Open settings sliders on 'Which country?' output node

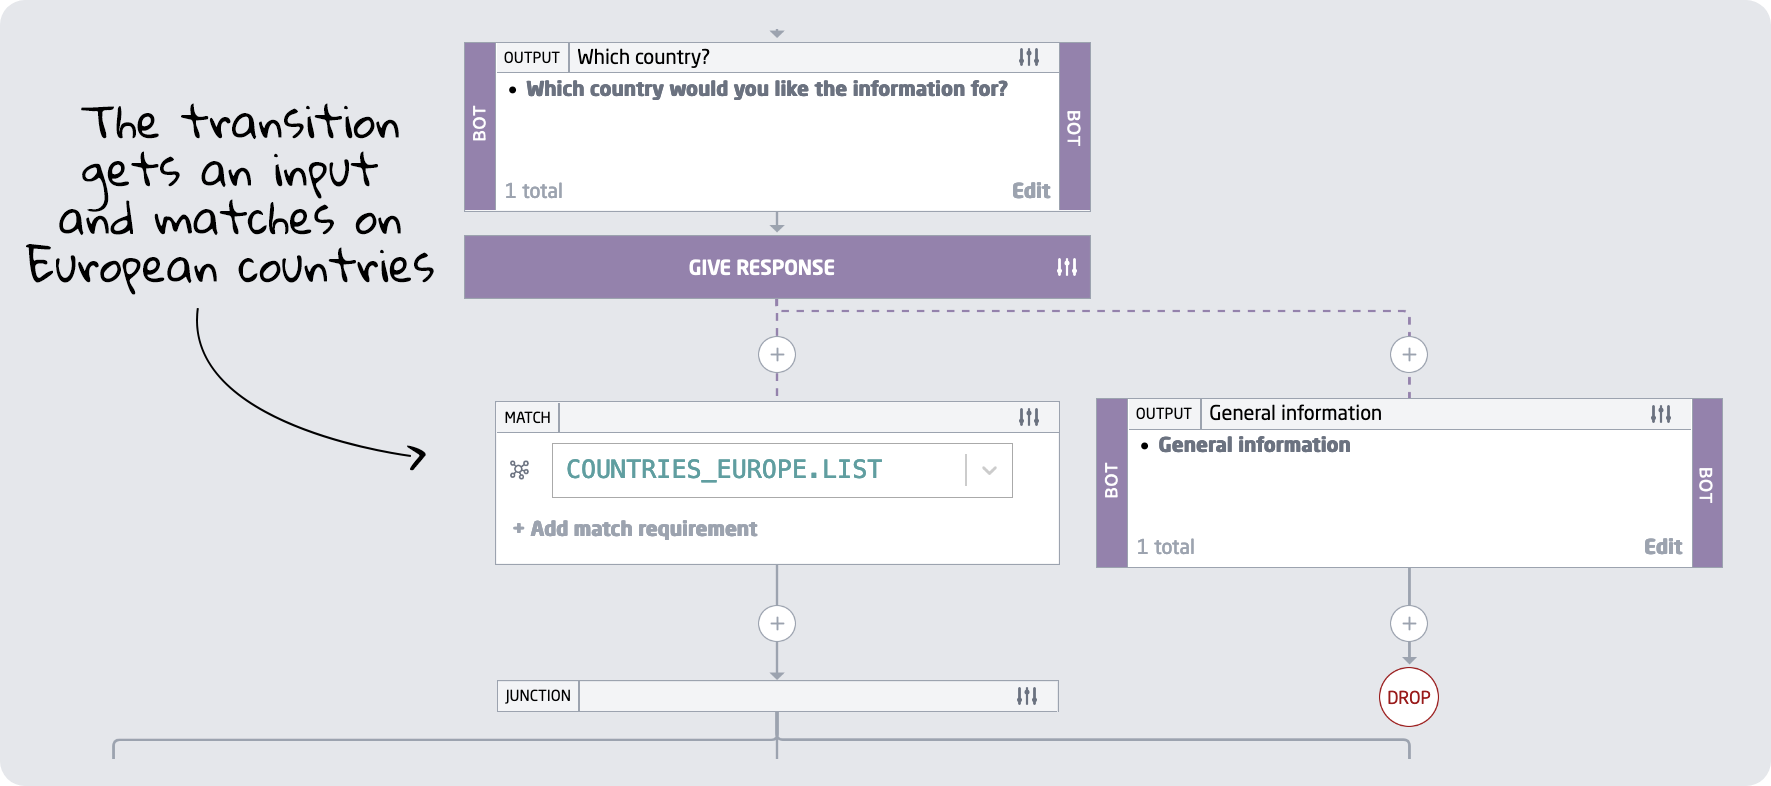(1029, 57)
